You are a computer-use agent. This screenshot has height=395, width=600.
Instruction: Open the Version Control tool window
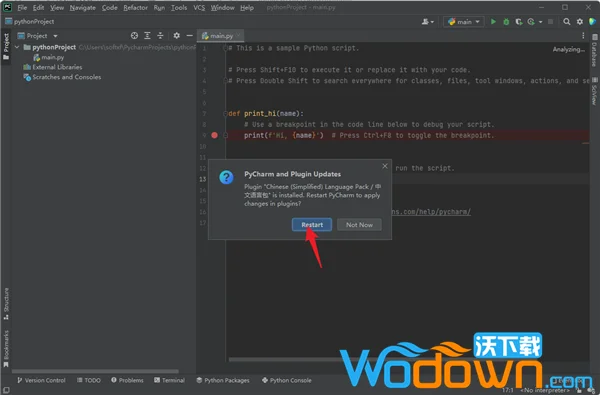click(41, 380)
